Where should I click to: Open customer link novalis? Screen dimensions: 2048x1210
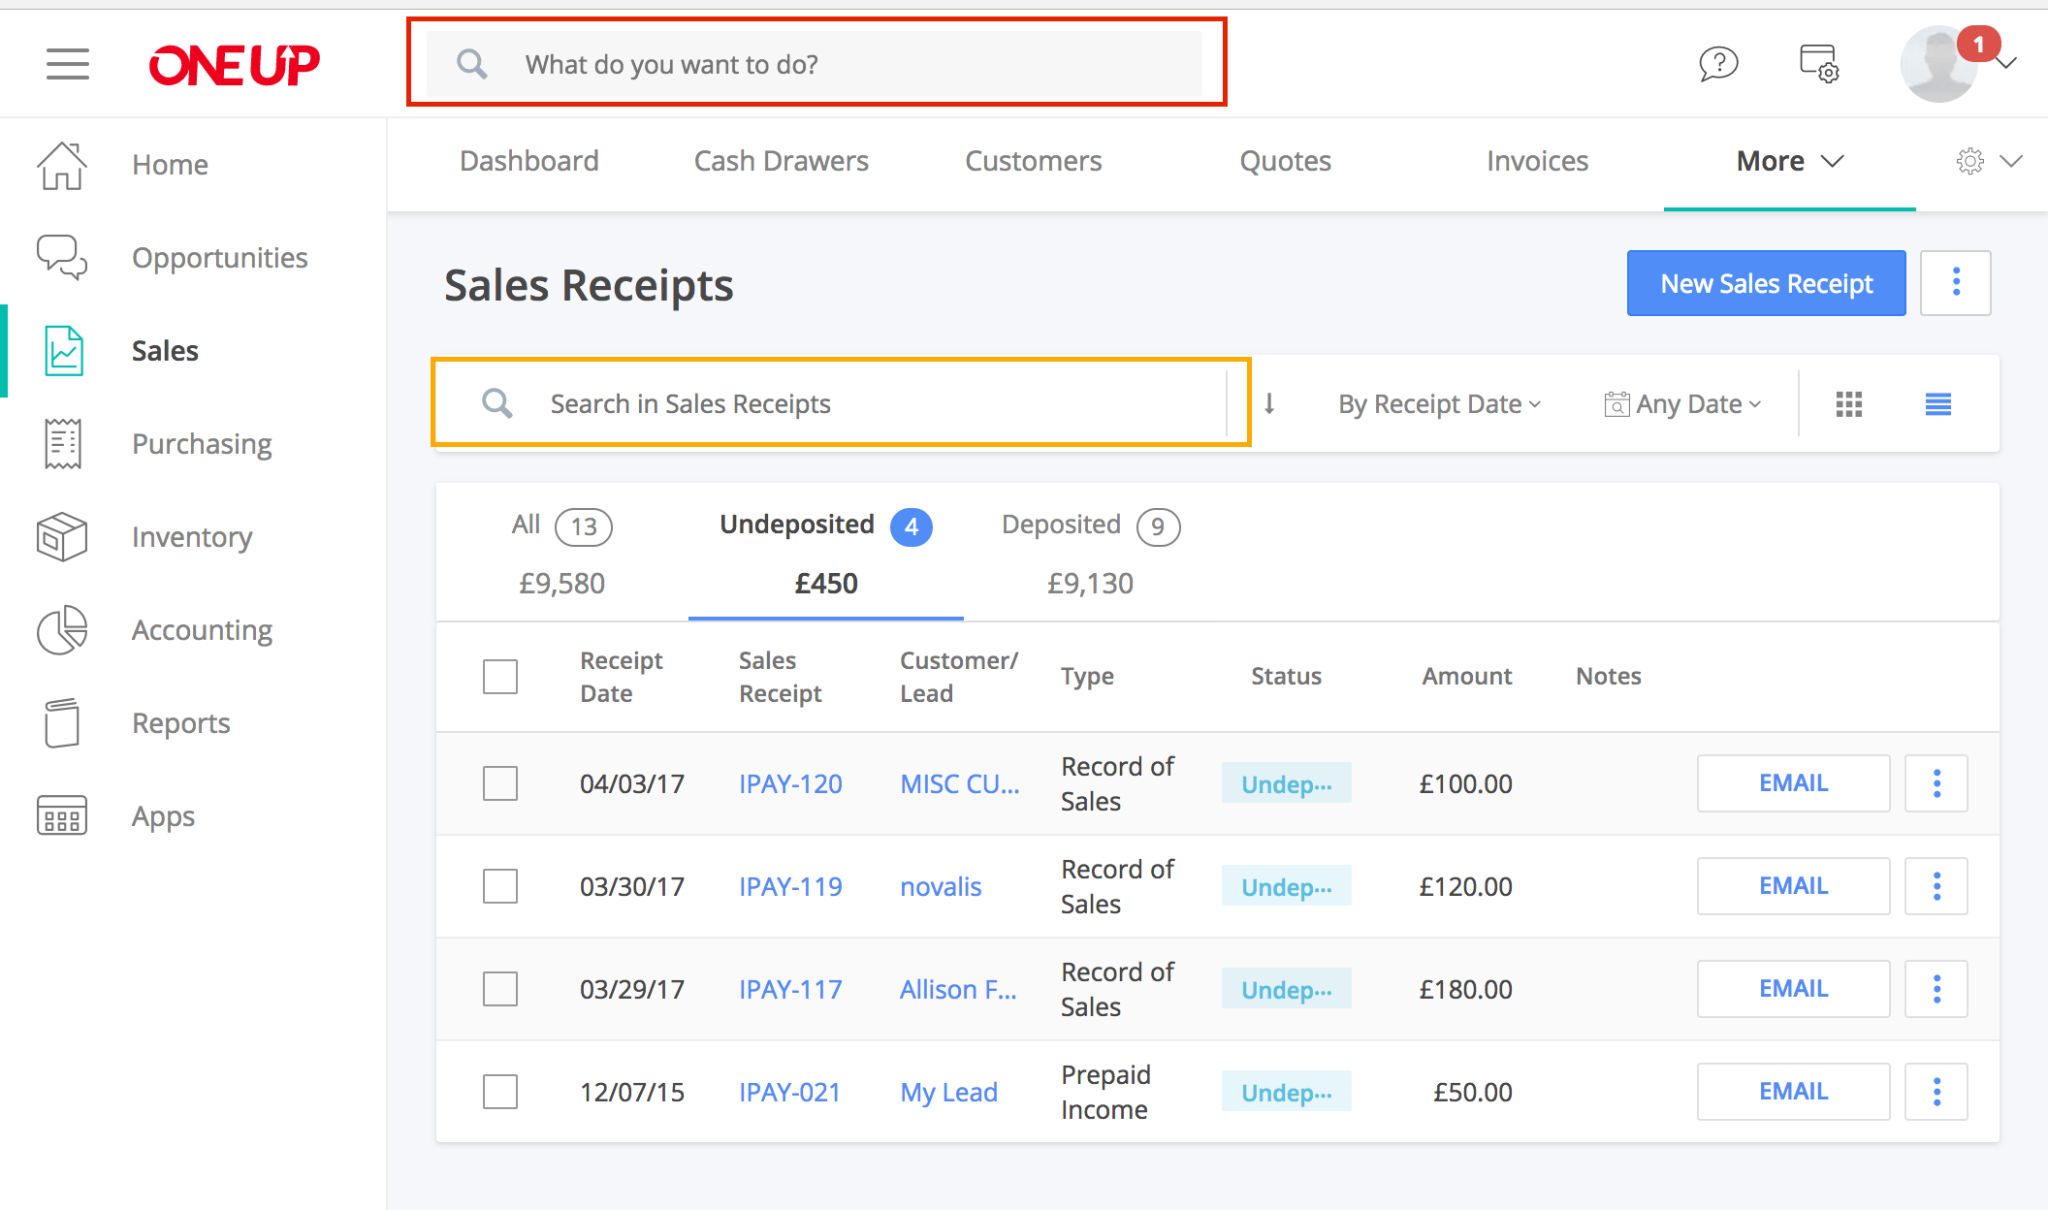click(x=940, y=886)
